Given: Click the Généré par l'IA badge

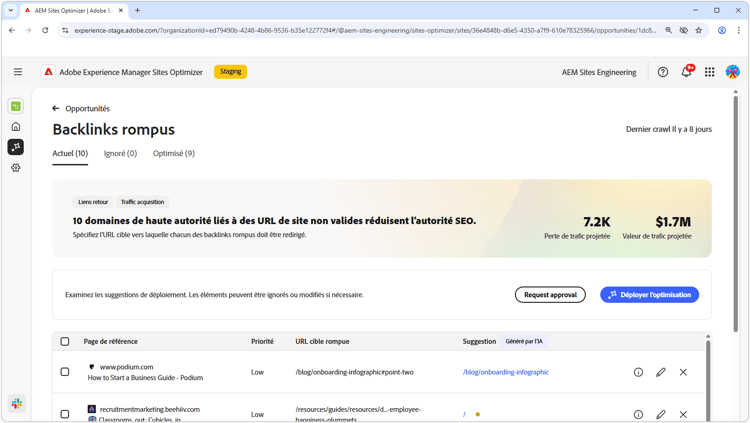Looking at the screenshot, I should (524, 341).
